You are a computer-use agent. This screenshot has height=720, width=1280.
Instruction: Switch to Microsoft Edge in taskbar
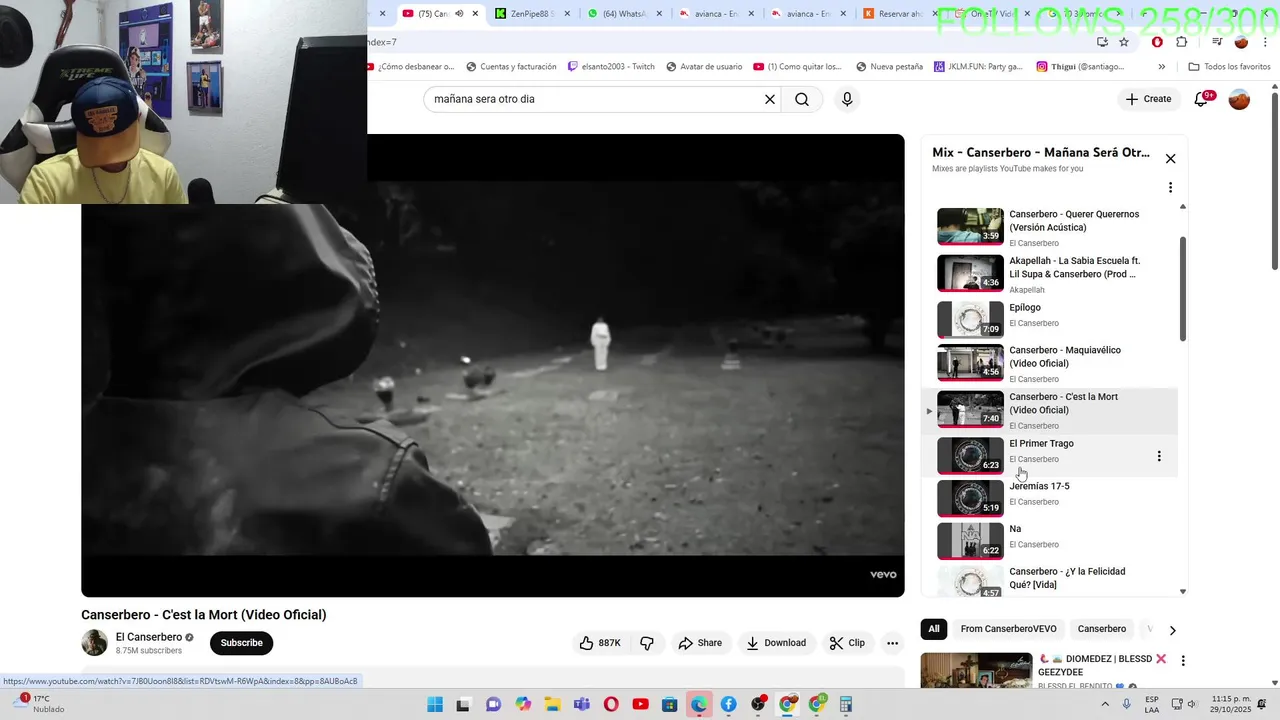tap(699, 705)
